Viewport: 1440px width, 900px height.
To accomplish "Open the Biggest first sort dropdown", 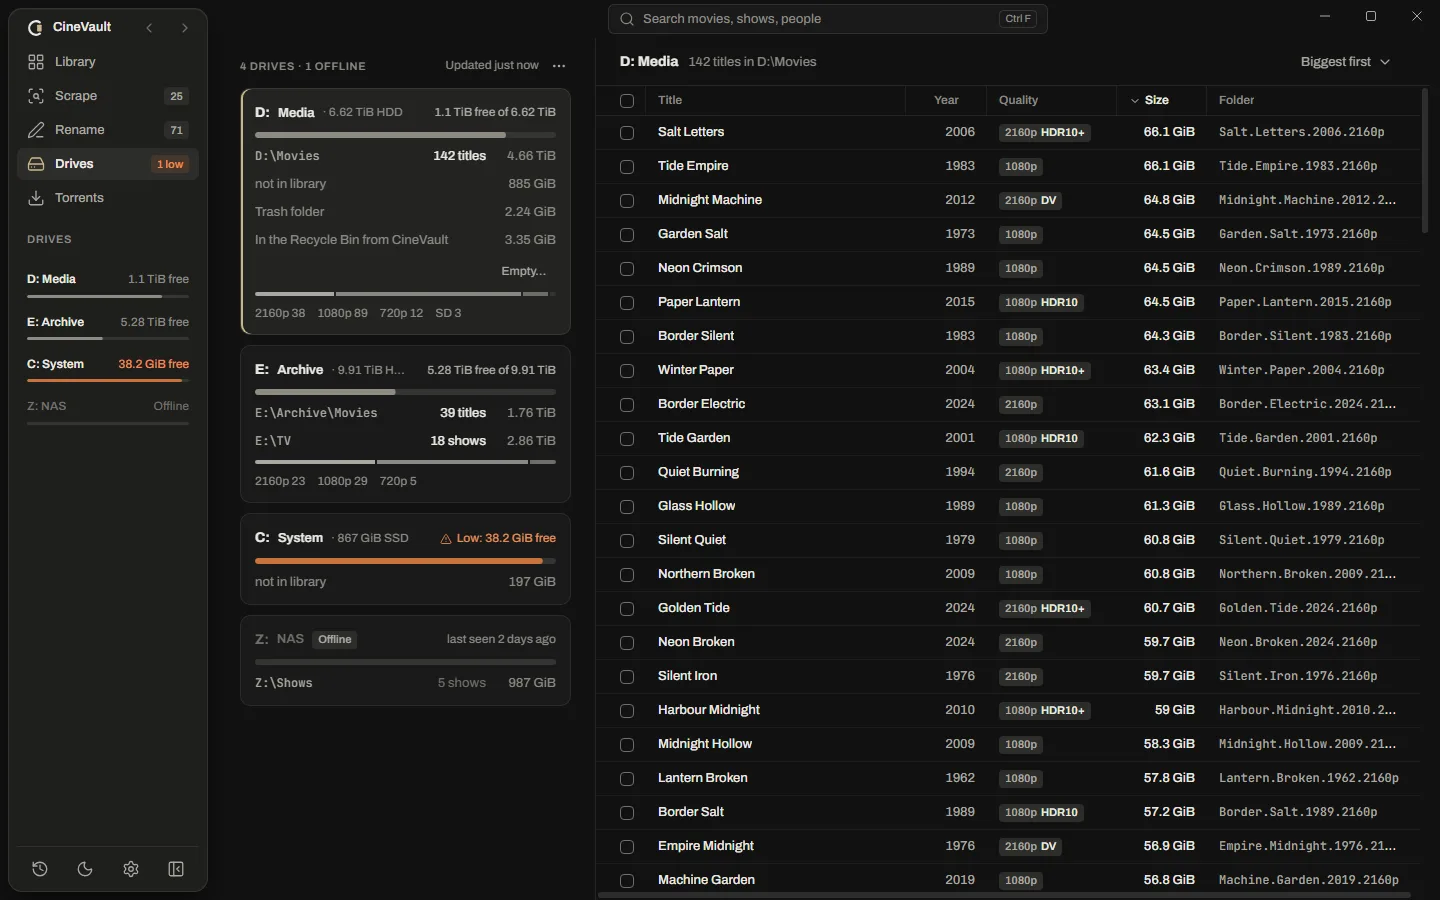I will 1345,62.
